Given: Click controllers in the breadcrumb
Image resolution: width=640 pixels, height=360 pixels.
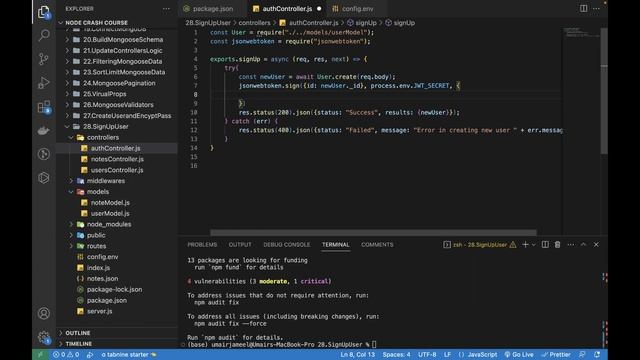Looking at the screenshot, I should (254, 23).
